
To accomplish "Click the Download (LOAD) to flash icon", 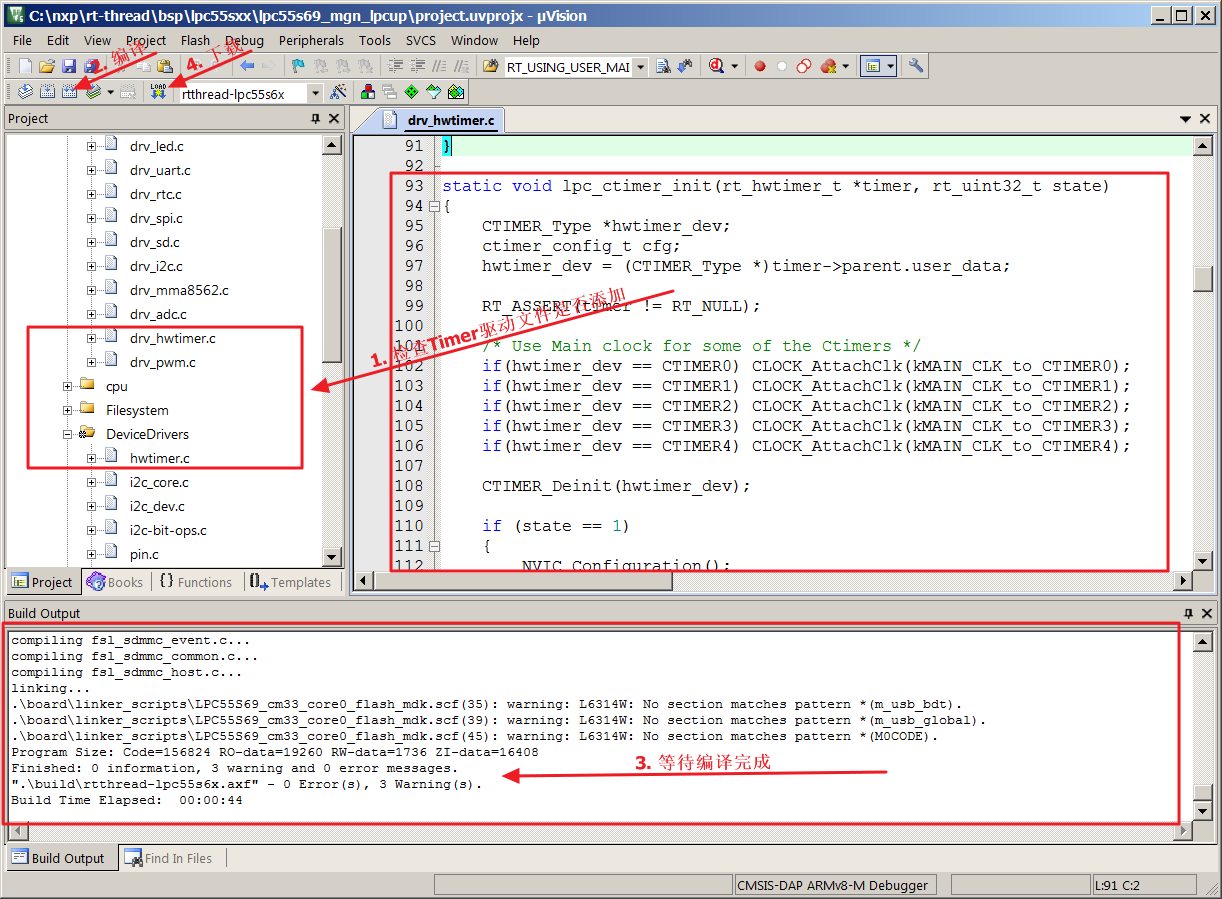I will coord(158,93).
